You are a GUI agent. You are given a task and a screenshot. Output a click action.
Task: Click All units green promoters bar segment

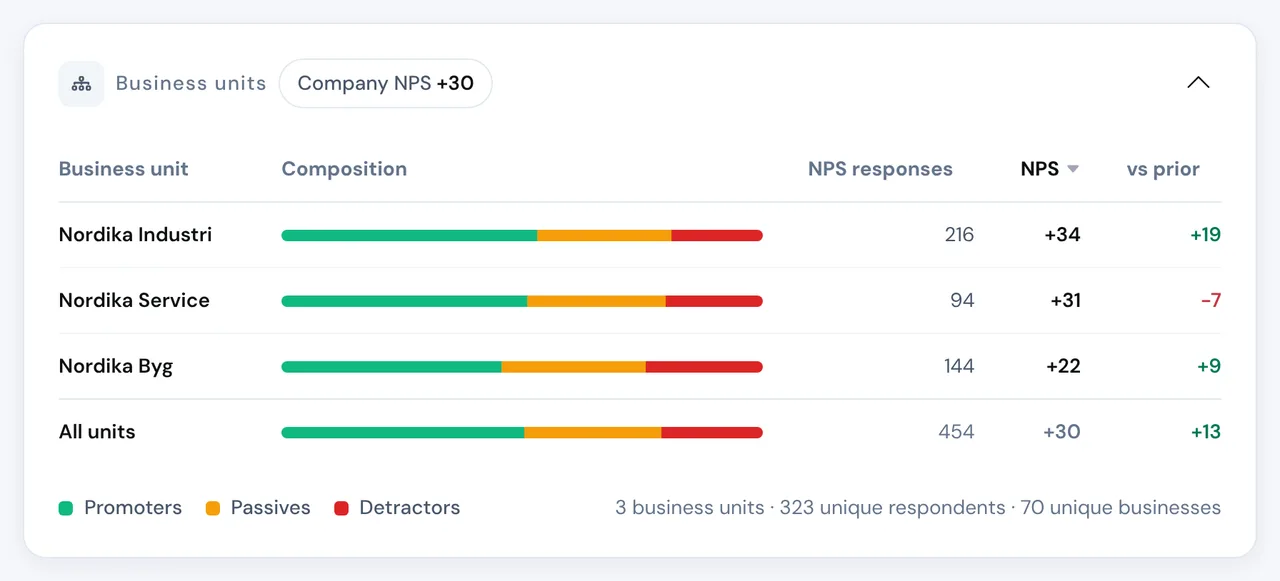(403, 433)
